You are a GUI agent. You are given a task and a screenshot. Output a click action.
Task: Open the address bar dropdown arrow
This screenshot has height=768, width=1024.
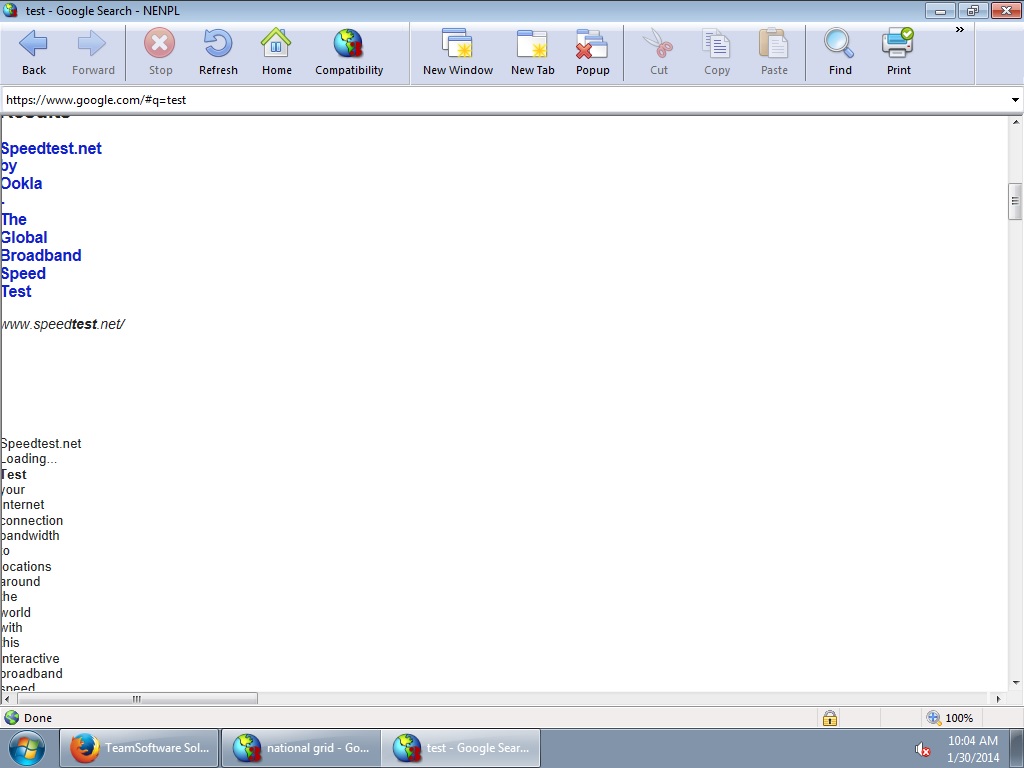pyautogui.click(x=1015, y=100)
